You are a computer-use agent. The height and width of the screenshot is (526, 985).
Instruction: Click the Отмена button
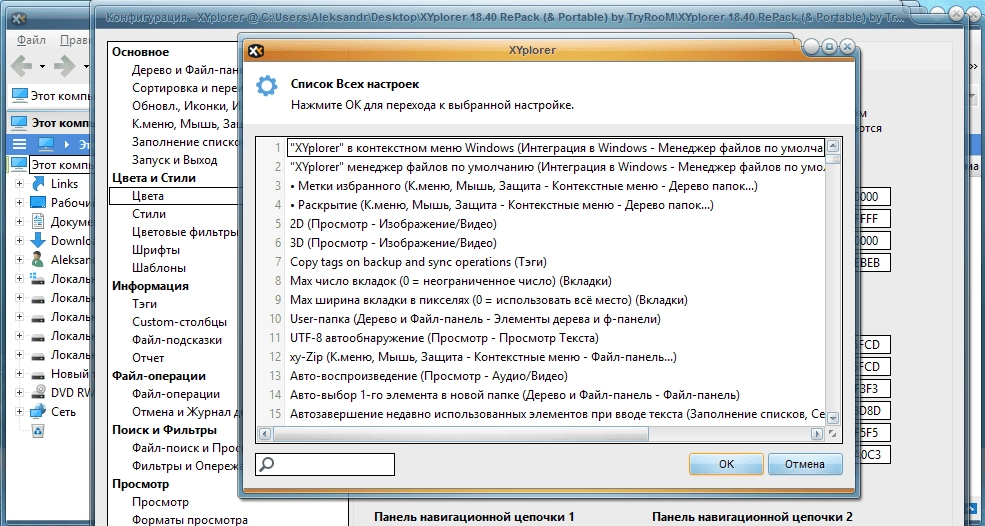(805, 464)
